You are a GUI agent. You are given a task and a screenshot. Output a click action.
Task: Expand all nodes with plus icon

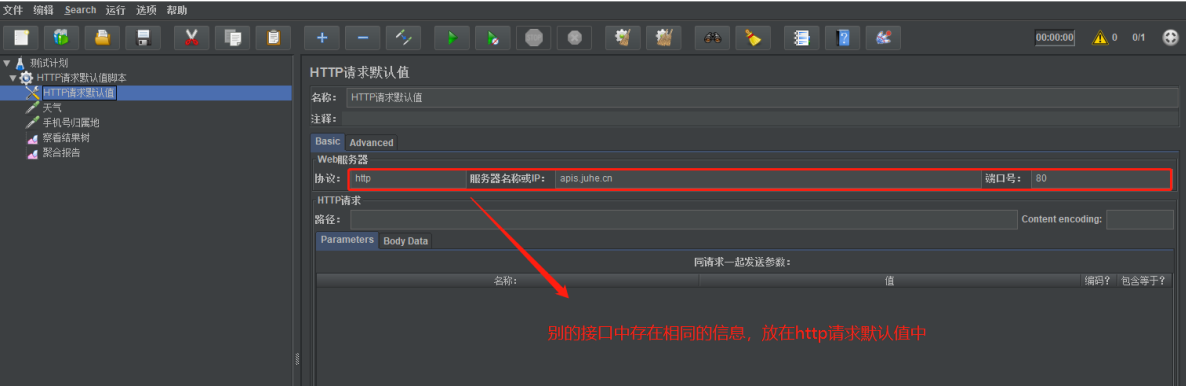[321, 37]
